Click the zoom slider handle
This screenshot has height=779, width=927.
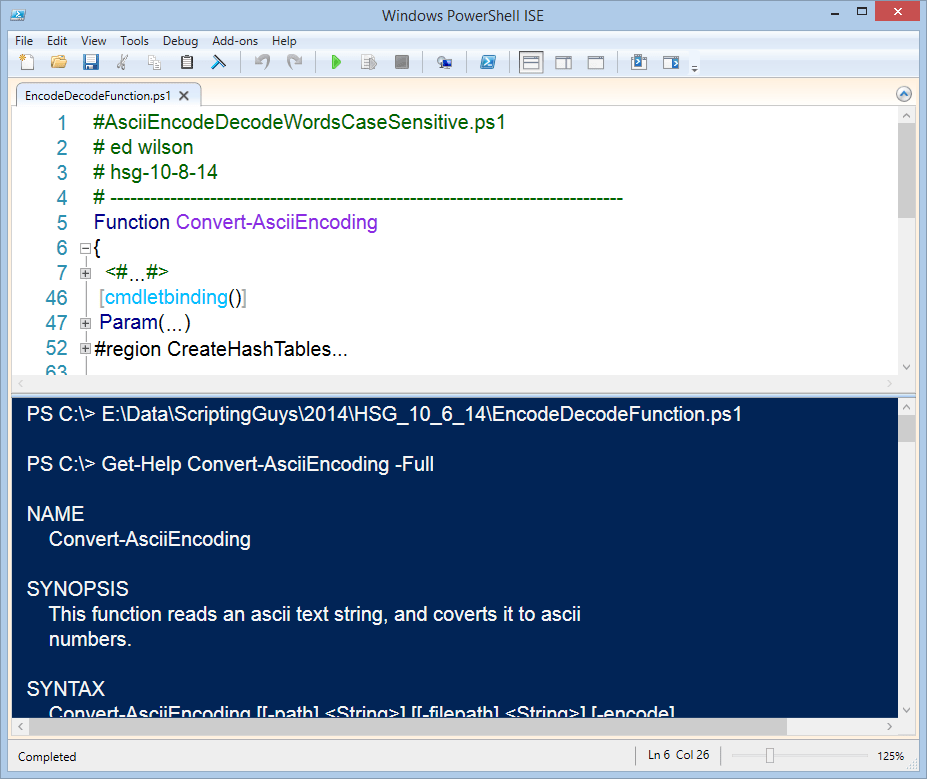click(769, 755)
